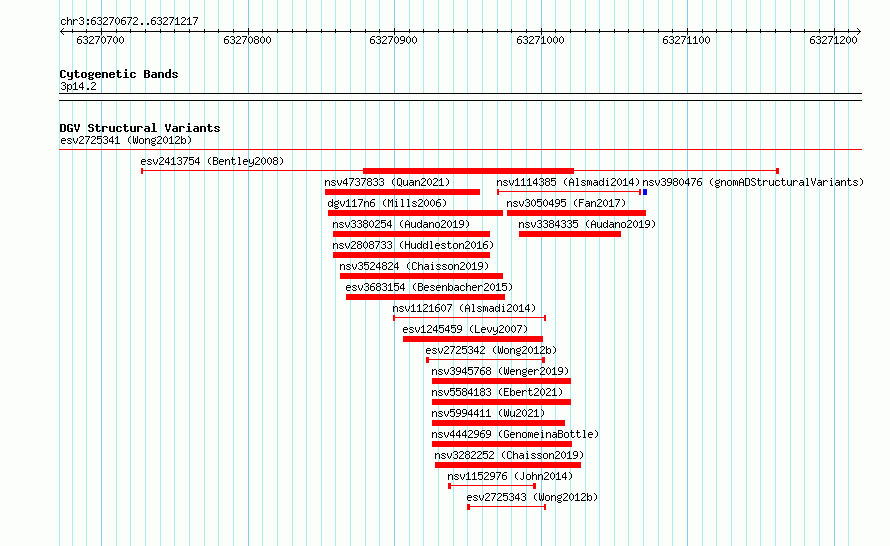The width and height of the screenshot is (890, 546).
Task: Open the DGV Structural Variants track title
Action: 140,128
